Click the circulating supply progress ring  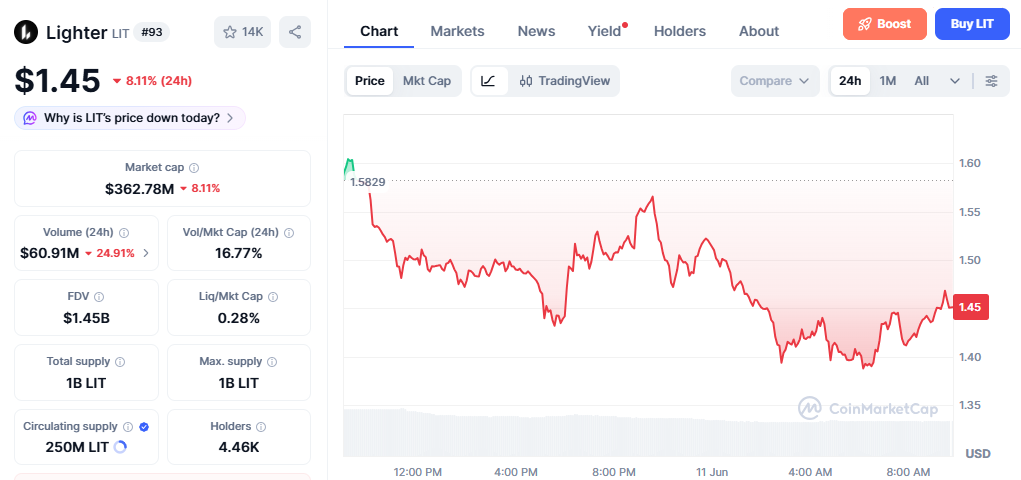coord(120,447)
